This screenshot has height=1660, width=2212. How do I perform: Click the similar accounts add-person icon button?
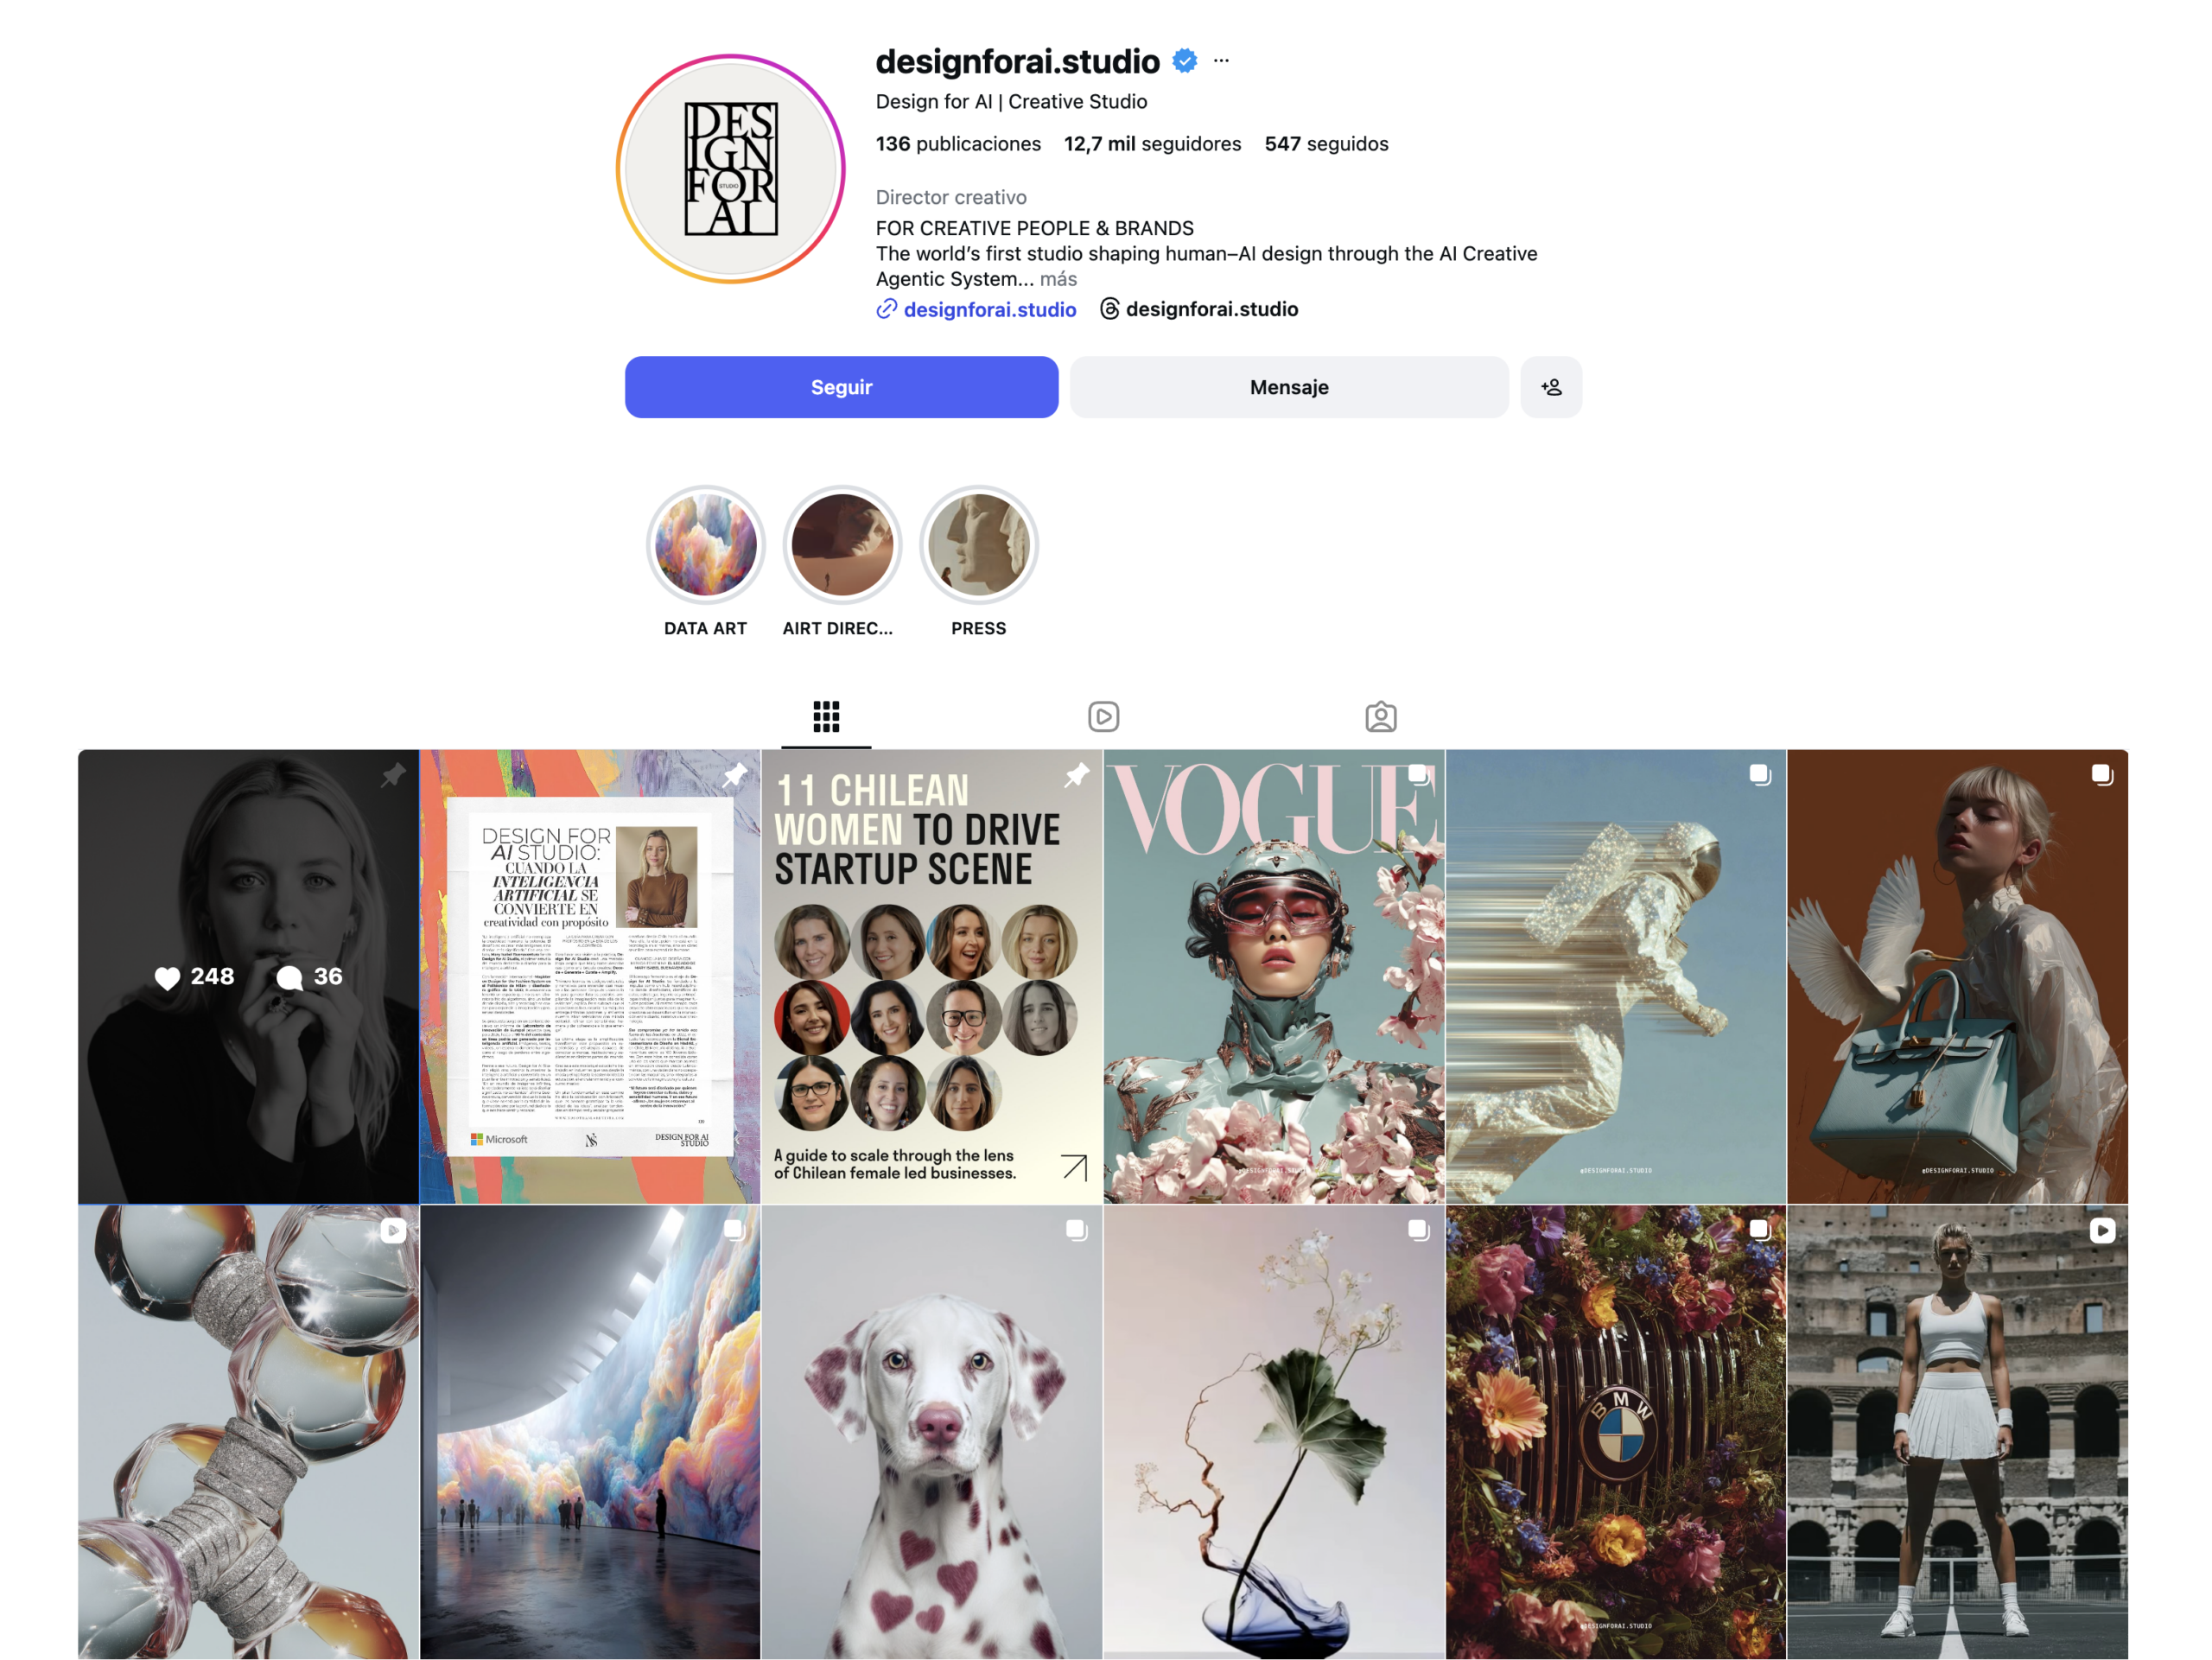click(x=1551, y=387)
